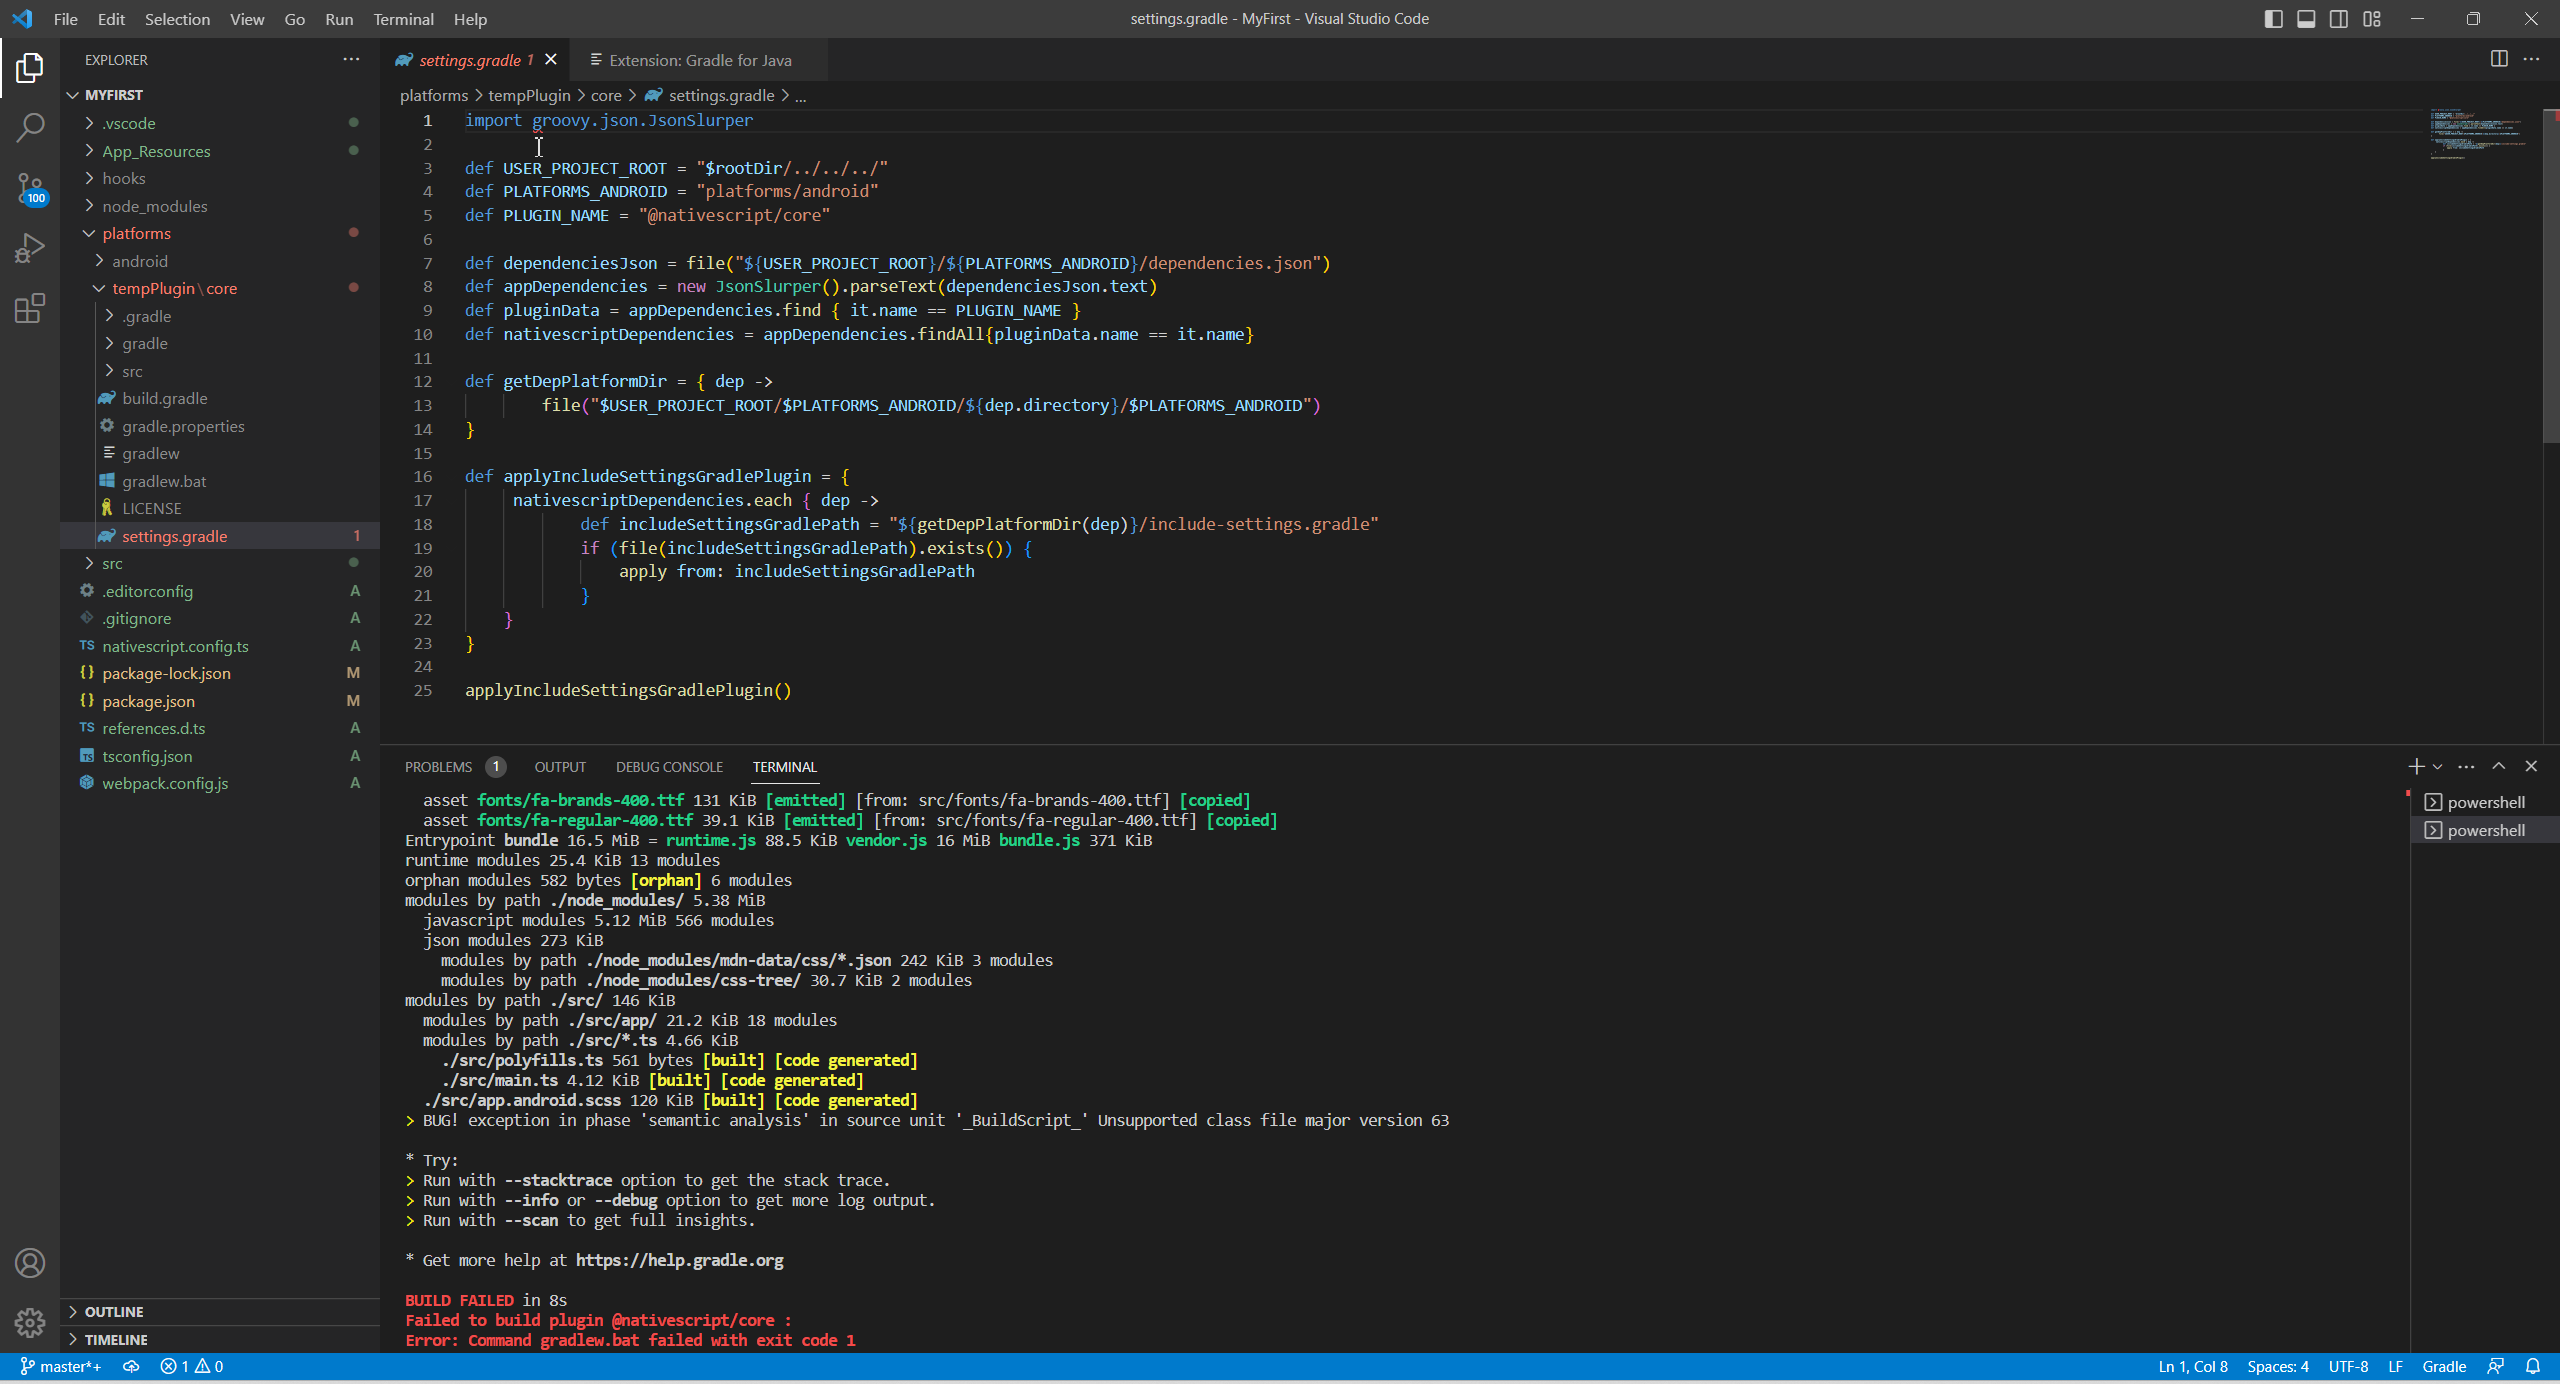The height and width of the screenshot is (1384, 2560).
Task: Open the Run and Debug view
Action: 30,247
